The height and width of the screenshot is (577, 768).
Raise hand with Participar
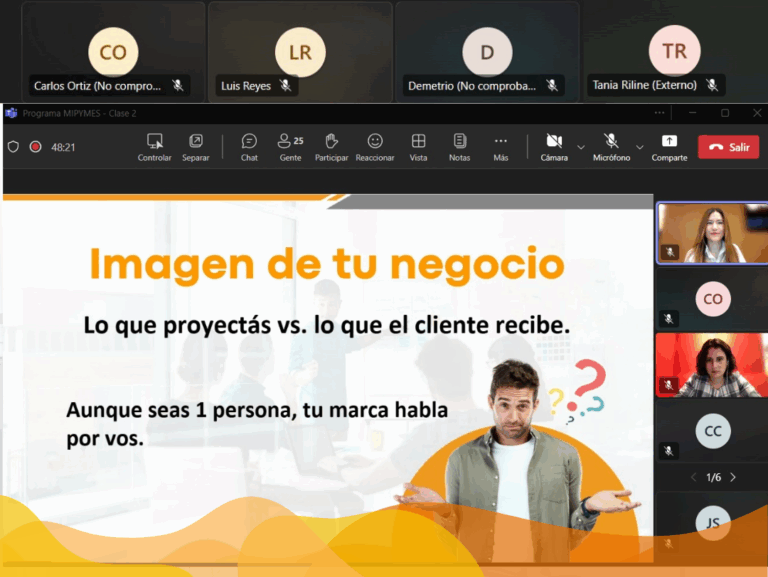pyautogui.click(x=331, y=147)
